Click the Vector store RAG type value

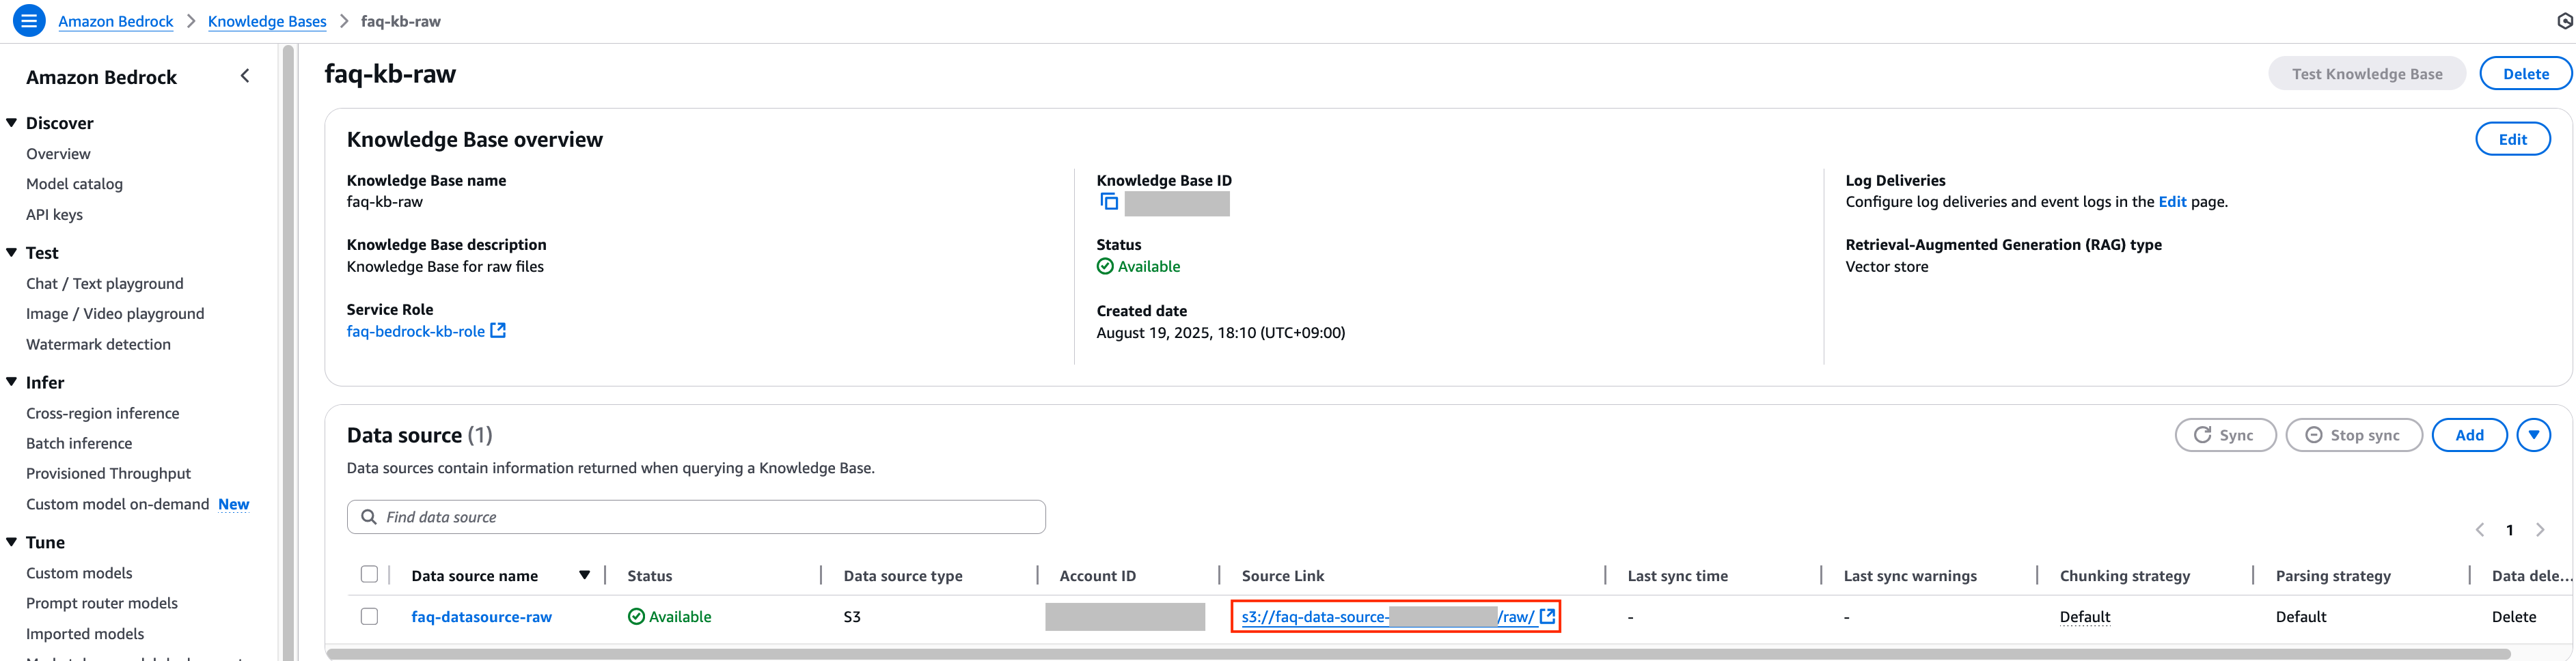click(x=1886, y=267)
